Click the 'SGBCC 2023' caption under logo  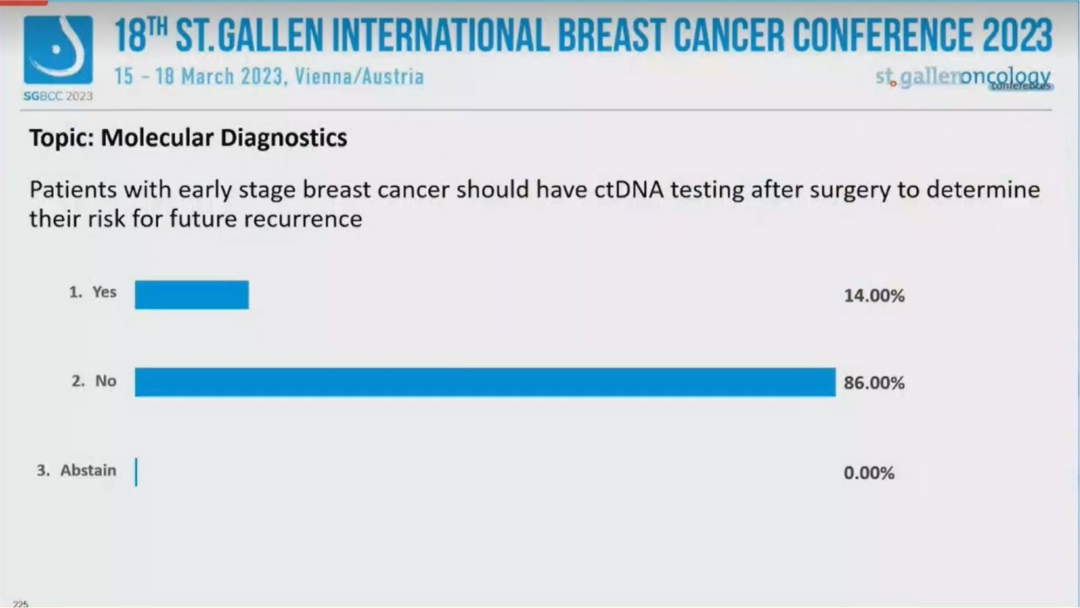58,96
